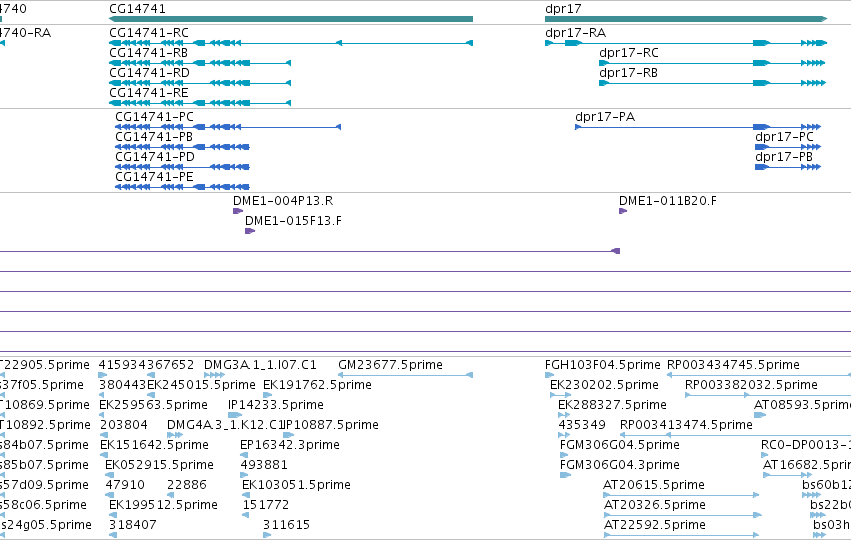Click the 435349 feature label

[x=582, y=425]
